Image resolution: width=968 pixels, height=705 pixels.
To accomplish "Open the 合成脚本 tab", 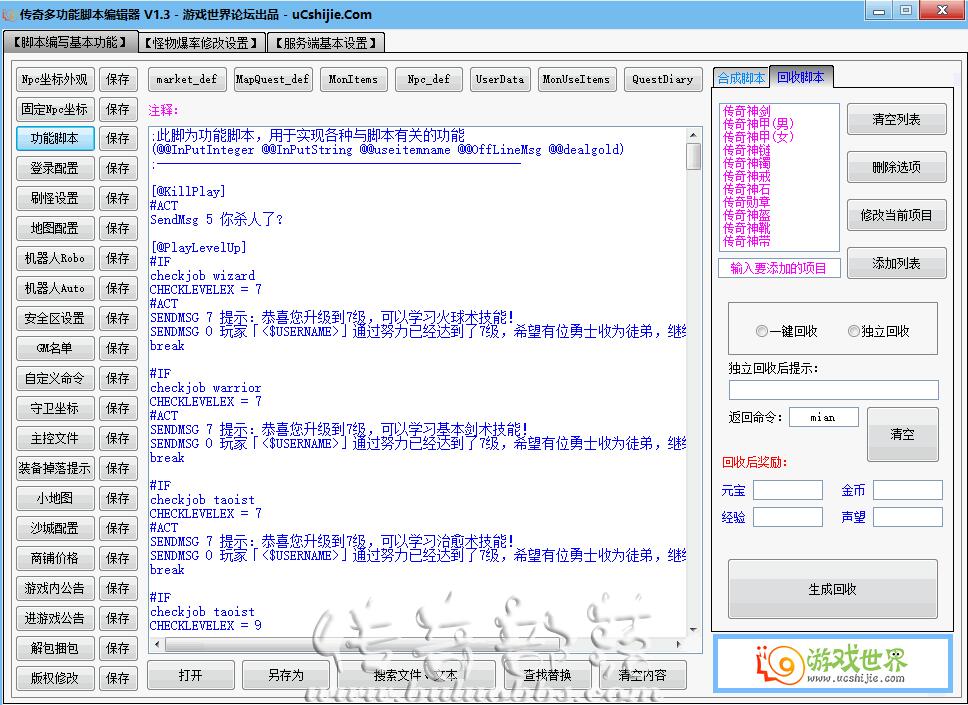I will 741,78.
